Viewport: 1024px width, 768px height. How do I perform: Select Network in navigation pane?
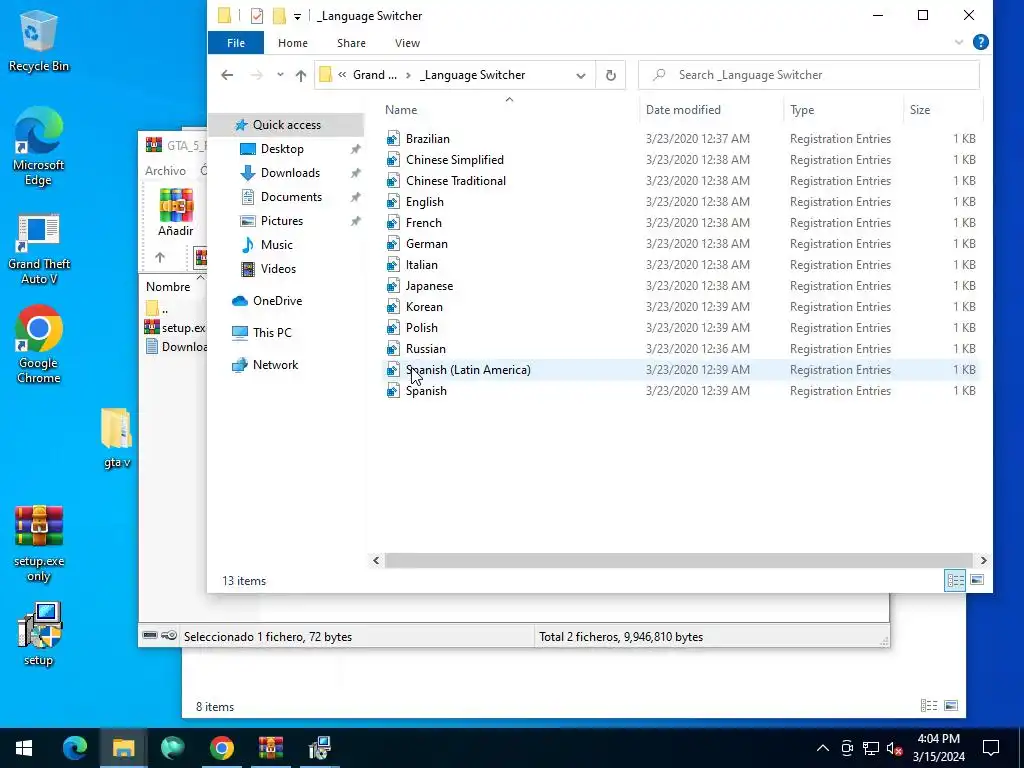(275, 365)
